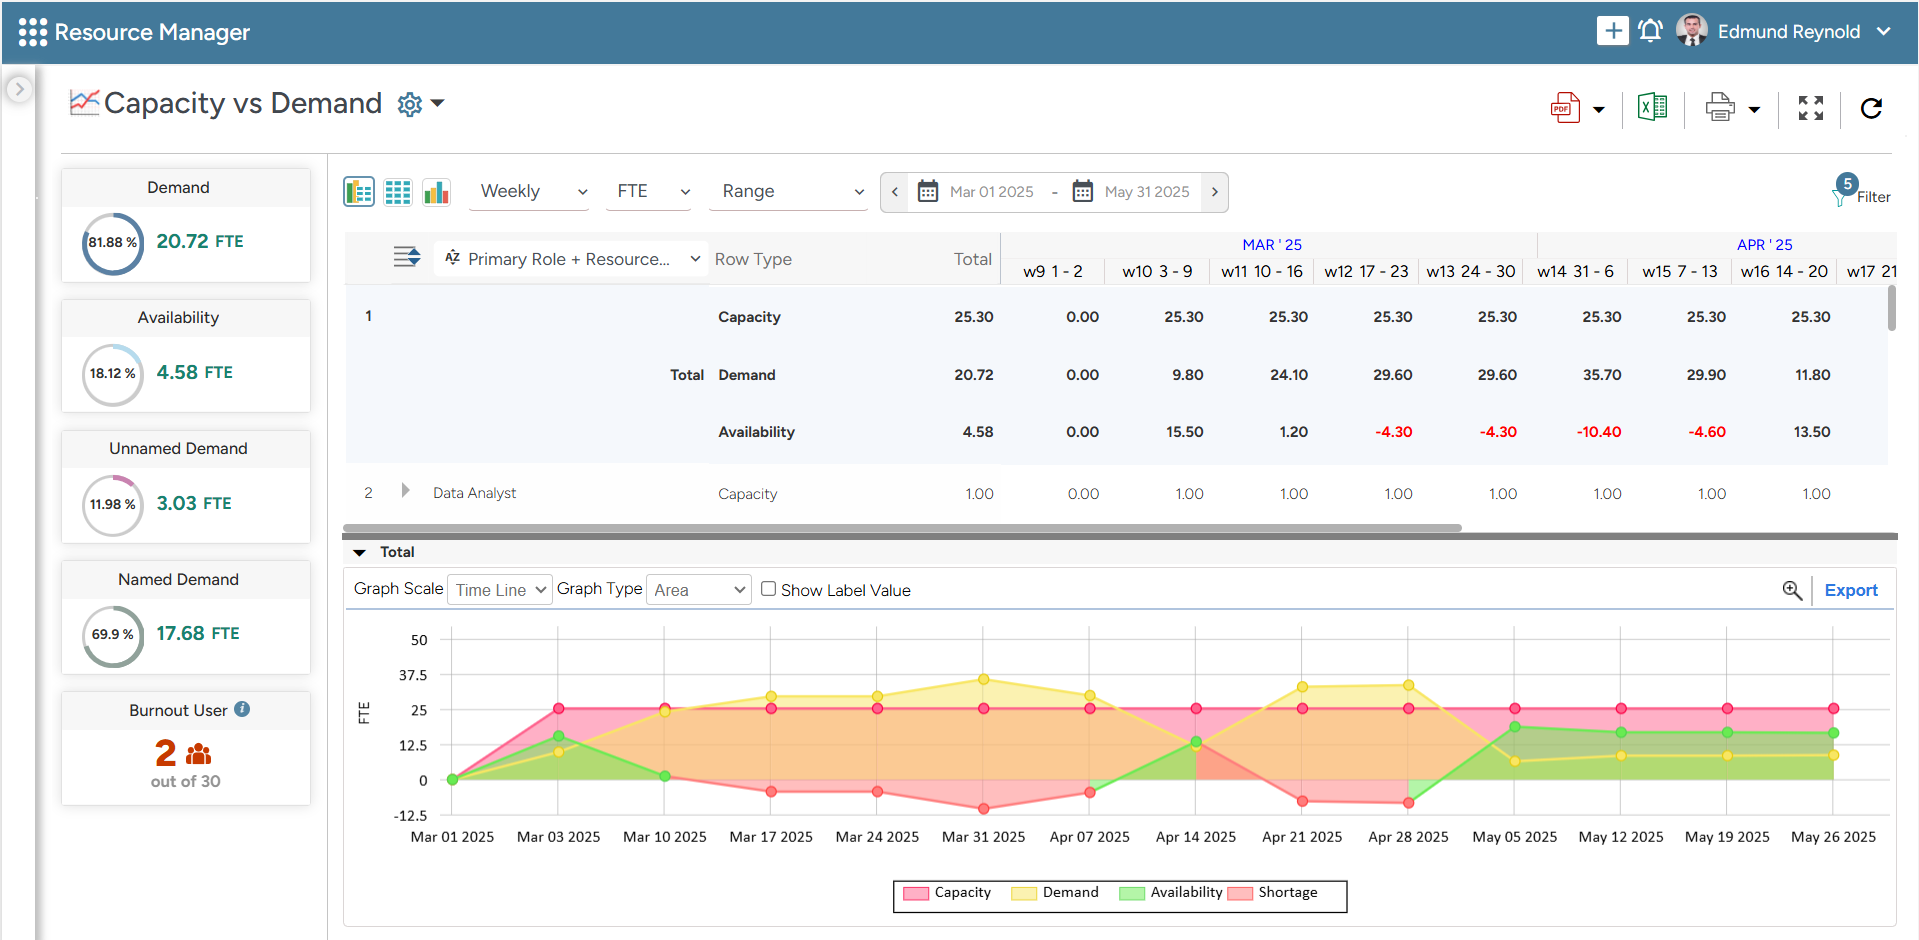Switch to bar chart view
This screenshot has width=1919, height=940.
pos(436,192)
